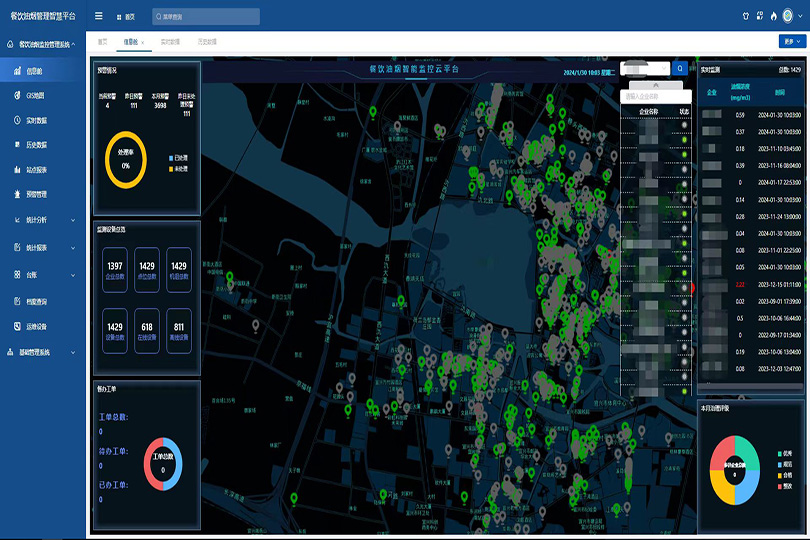810x540 pixels.
Task: Switch to the 历史数据 tab
Action: pos(207,42)
